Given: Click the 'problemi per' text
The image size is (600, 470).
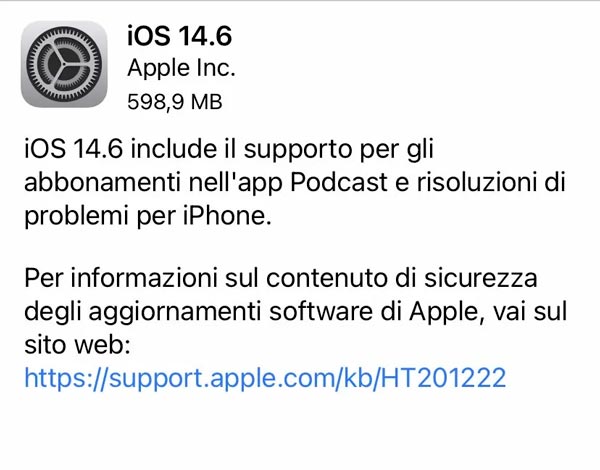Looking at the screenshot, I should coord(101,217).
